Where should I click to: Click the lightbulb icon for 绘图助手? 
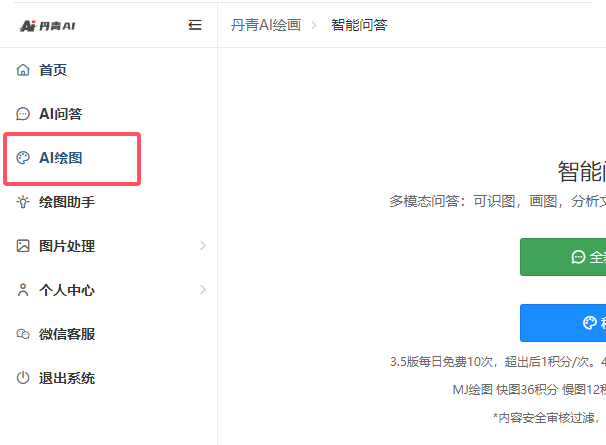point(23,202)
